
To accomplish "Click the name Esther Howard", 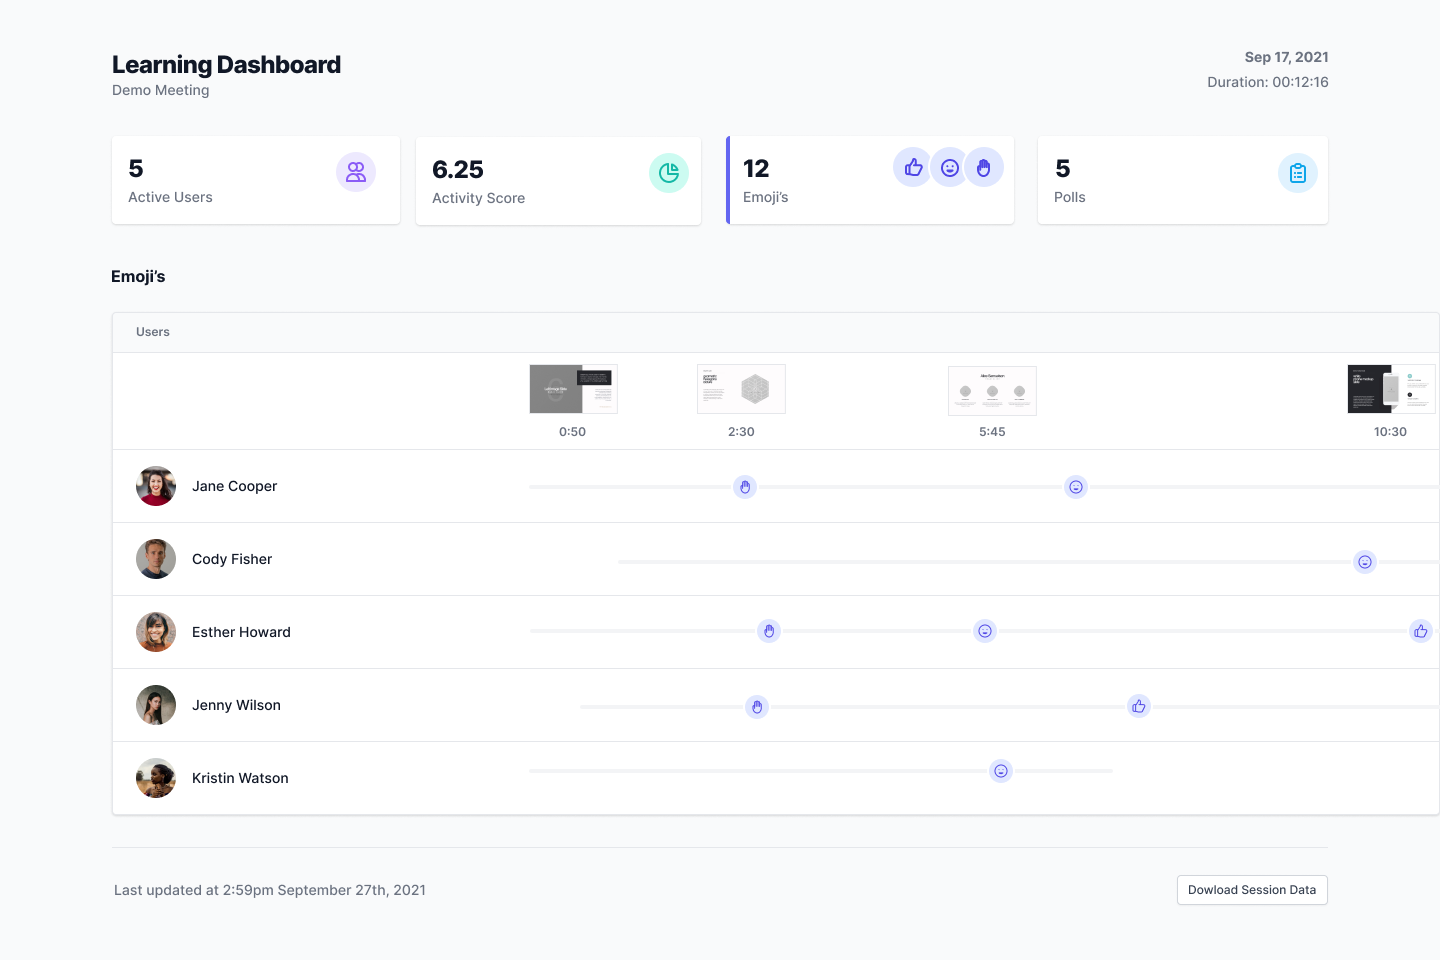I will point(241,632).
